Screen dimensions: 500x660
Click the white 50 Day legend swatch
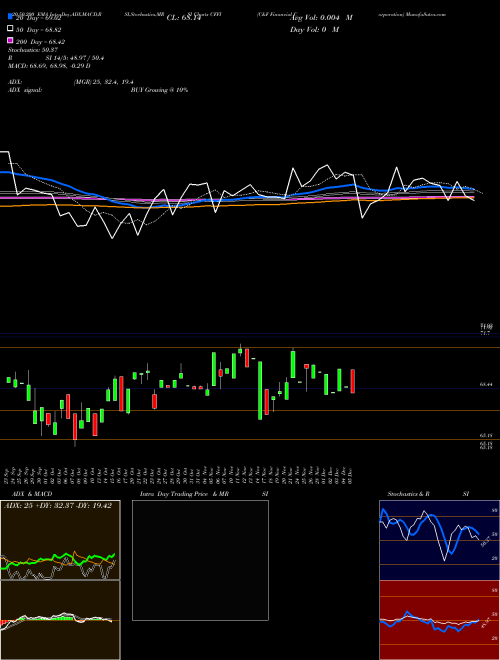10,29
